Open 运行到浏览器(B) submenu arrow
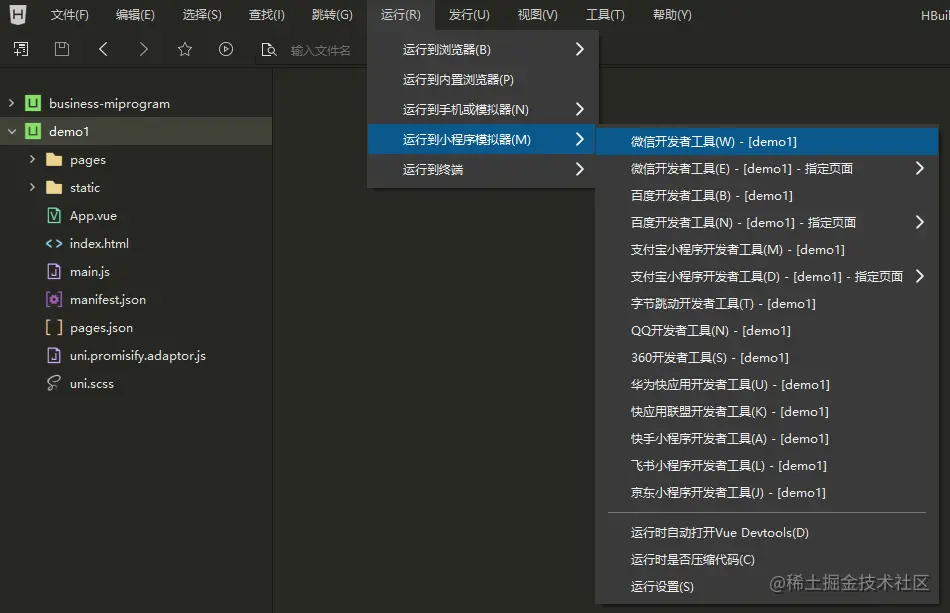Image resolution: width=950 pixels, height=613 pixels. point(580,49)
